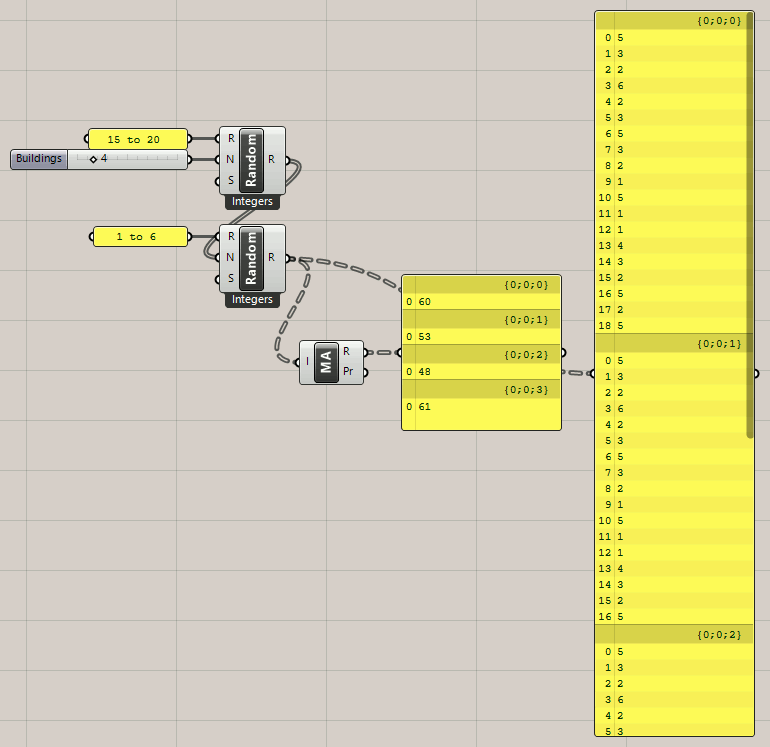
Task: Click the tall panel's vertical scrollbar
Action: (x=750, y=225)
